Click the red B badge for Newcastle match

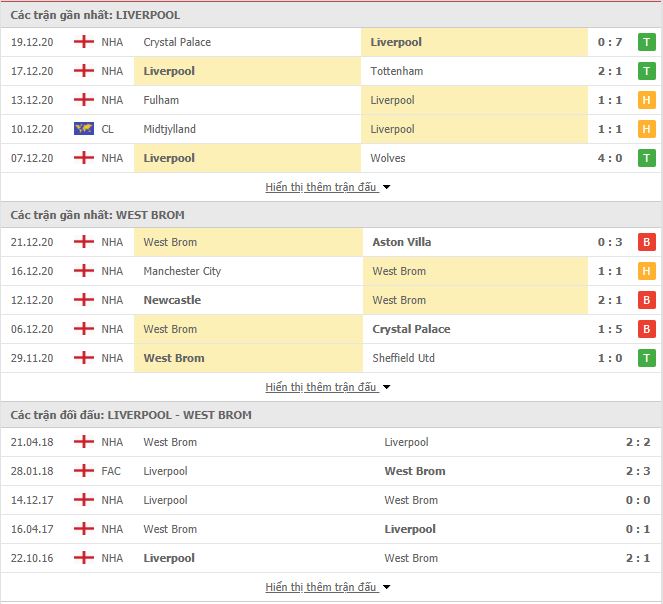tap(646, 300)
